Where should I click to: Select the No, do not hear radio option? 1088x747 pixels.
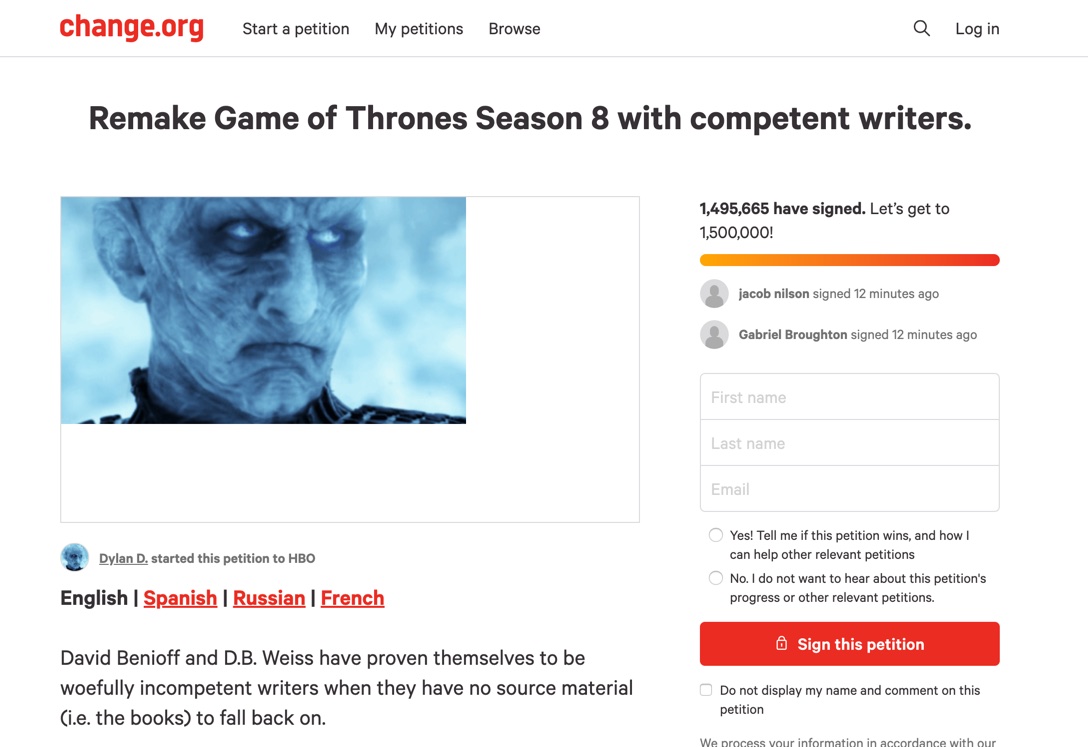(716, 578)
